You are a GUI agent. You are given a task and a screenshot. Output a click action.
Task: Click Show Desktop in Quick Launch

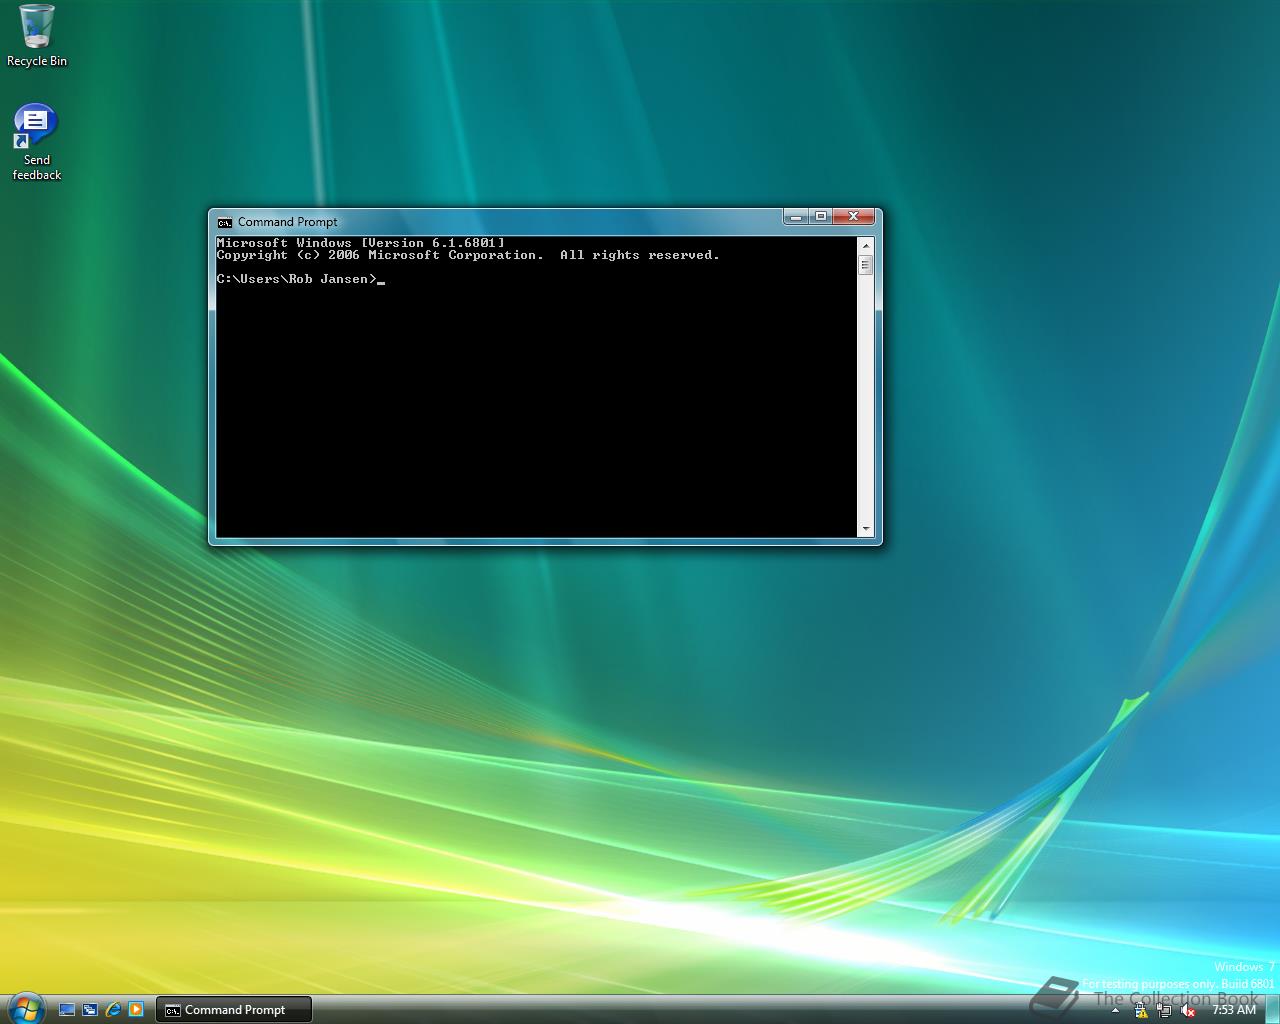[67, 1010]
